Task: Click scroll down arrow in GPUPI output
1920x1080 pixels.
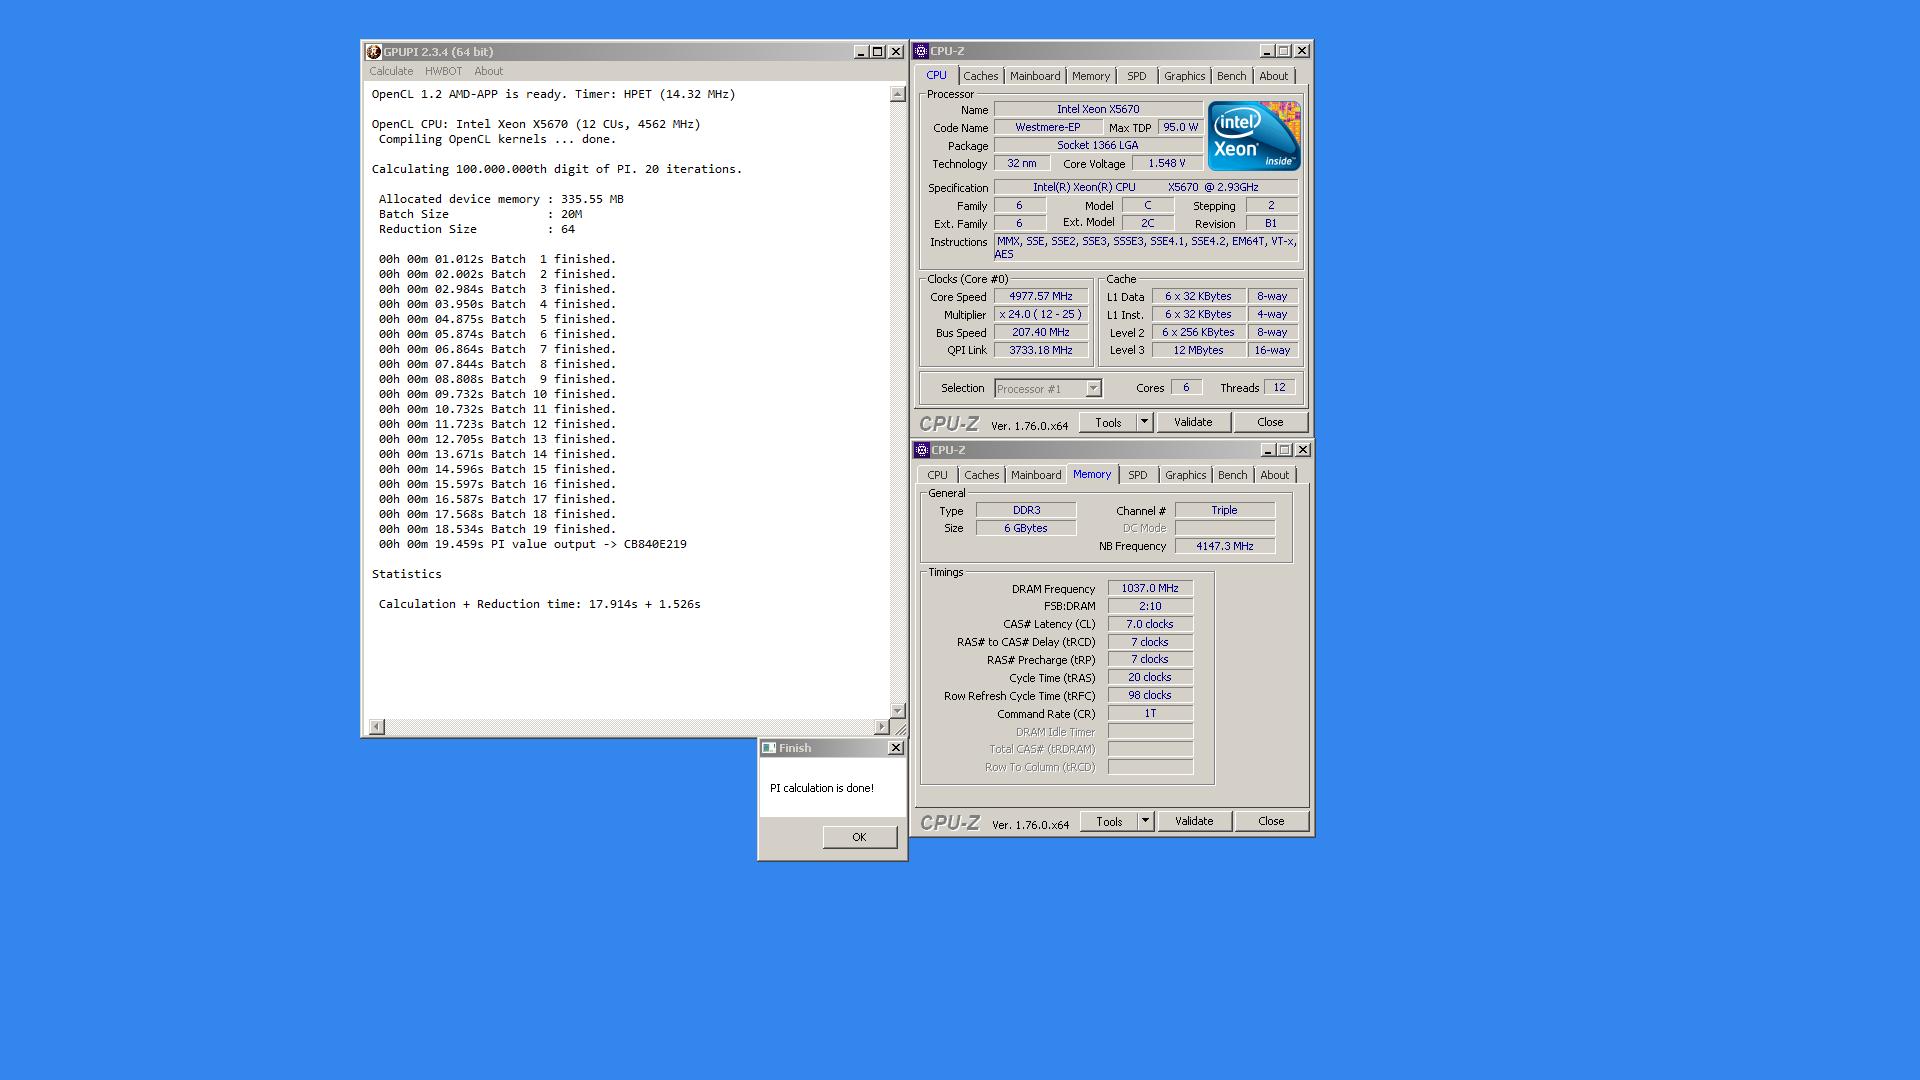Action: [x=897, y=710]
